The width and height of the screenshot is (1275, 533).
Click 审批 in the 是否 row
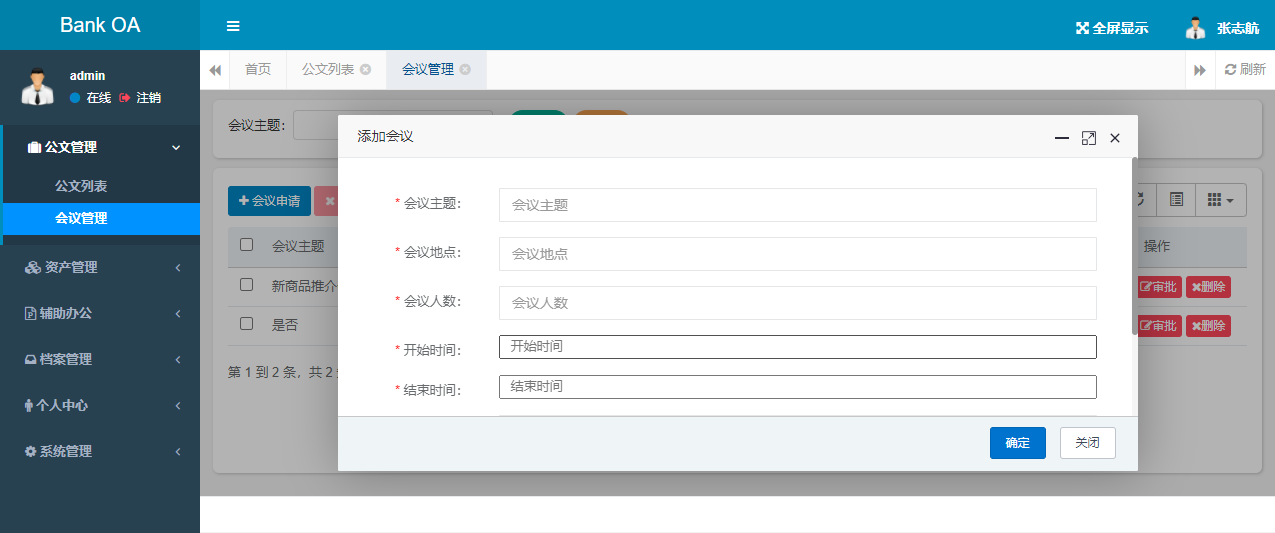point(1159,326)
